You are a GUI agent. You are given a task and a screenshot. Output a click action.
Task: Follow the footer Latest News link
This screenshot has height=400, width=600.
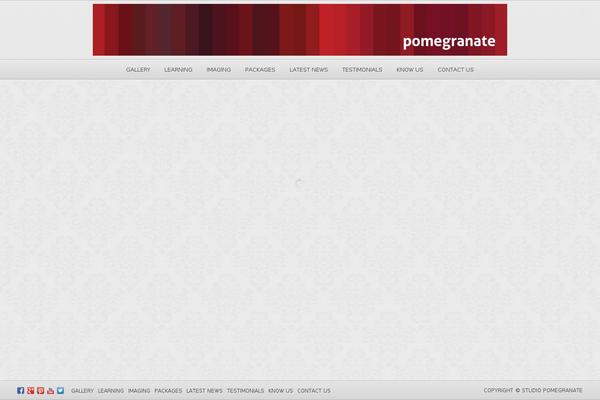point(204,391)
